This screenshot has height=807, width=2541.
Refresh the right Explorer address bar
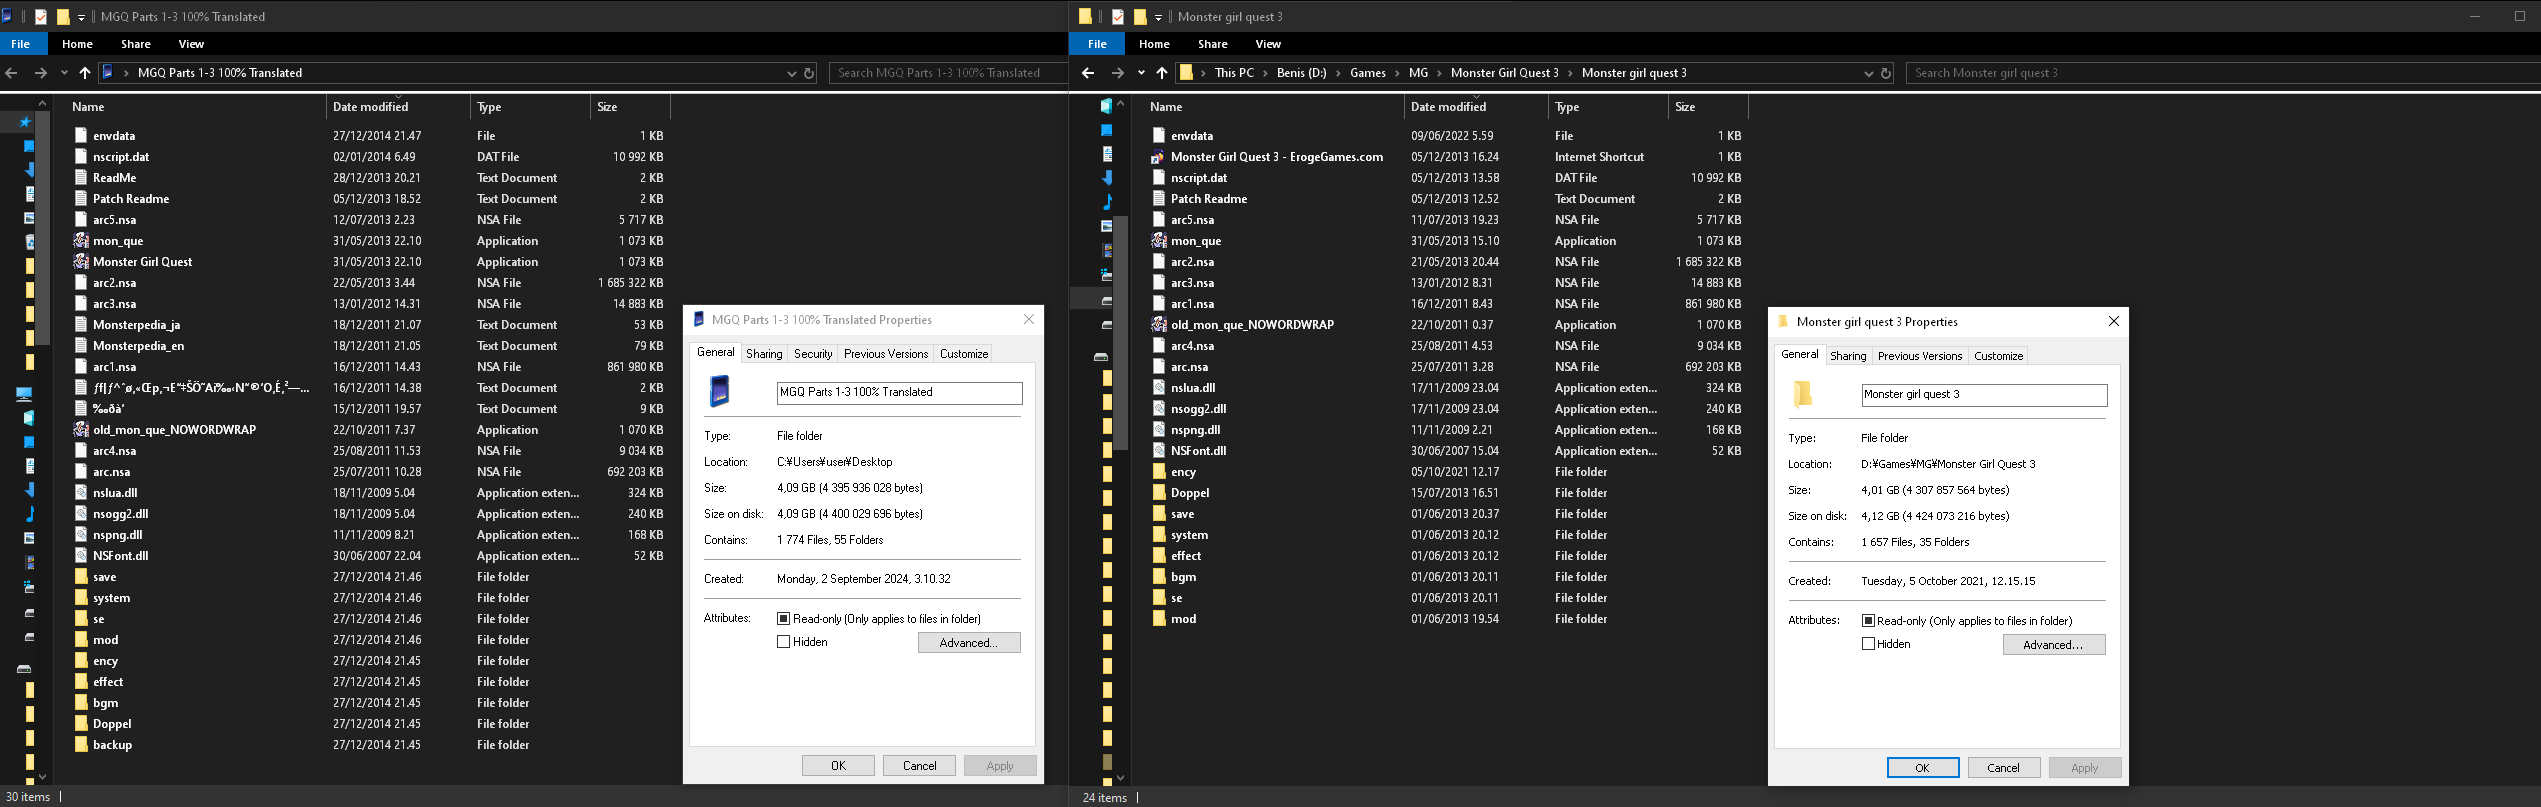[x=1886, y=73]
